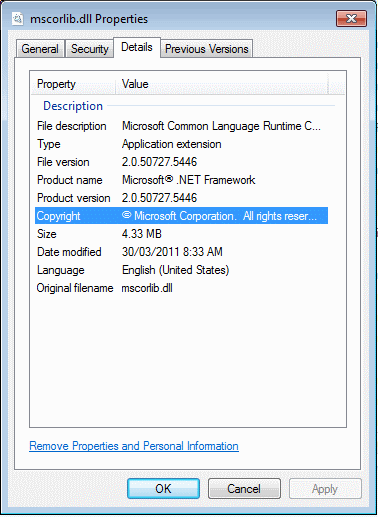Select the File description row label

click(72, 126)
